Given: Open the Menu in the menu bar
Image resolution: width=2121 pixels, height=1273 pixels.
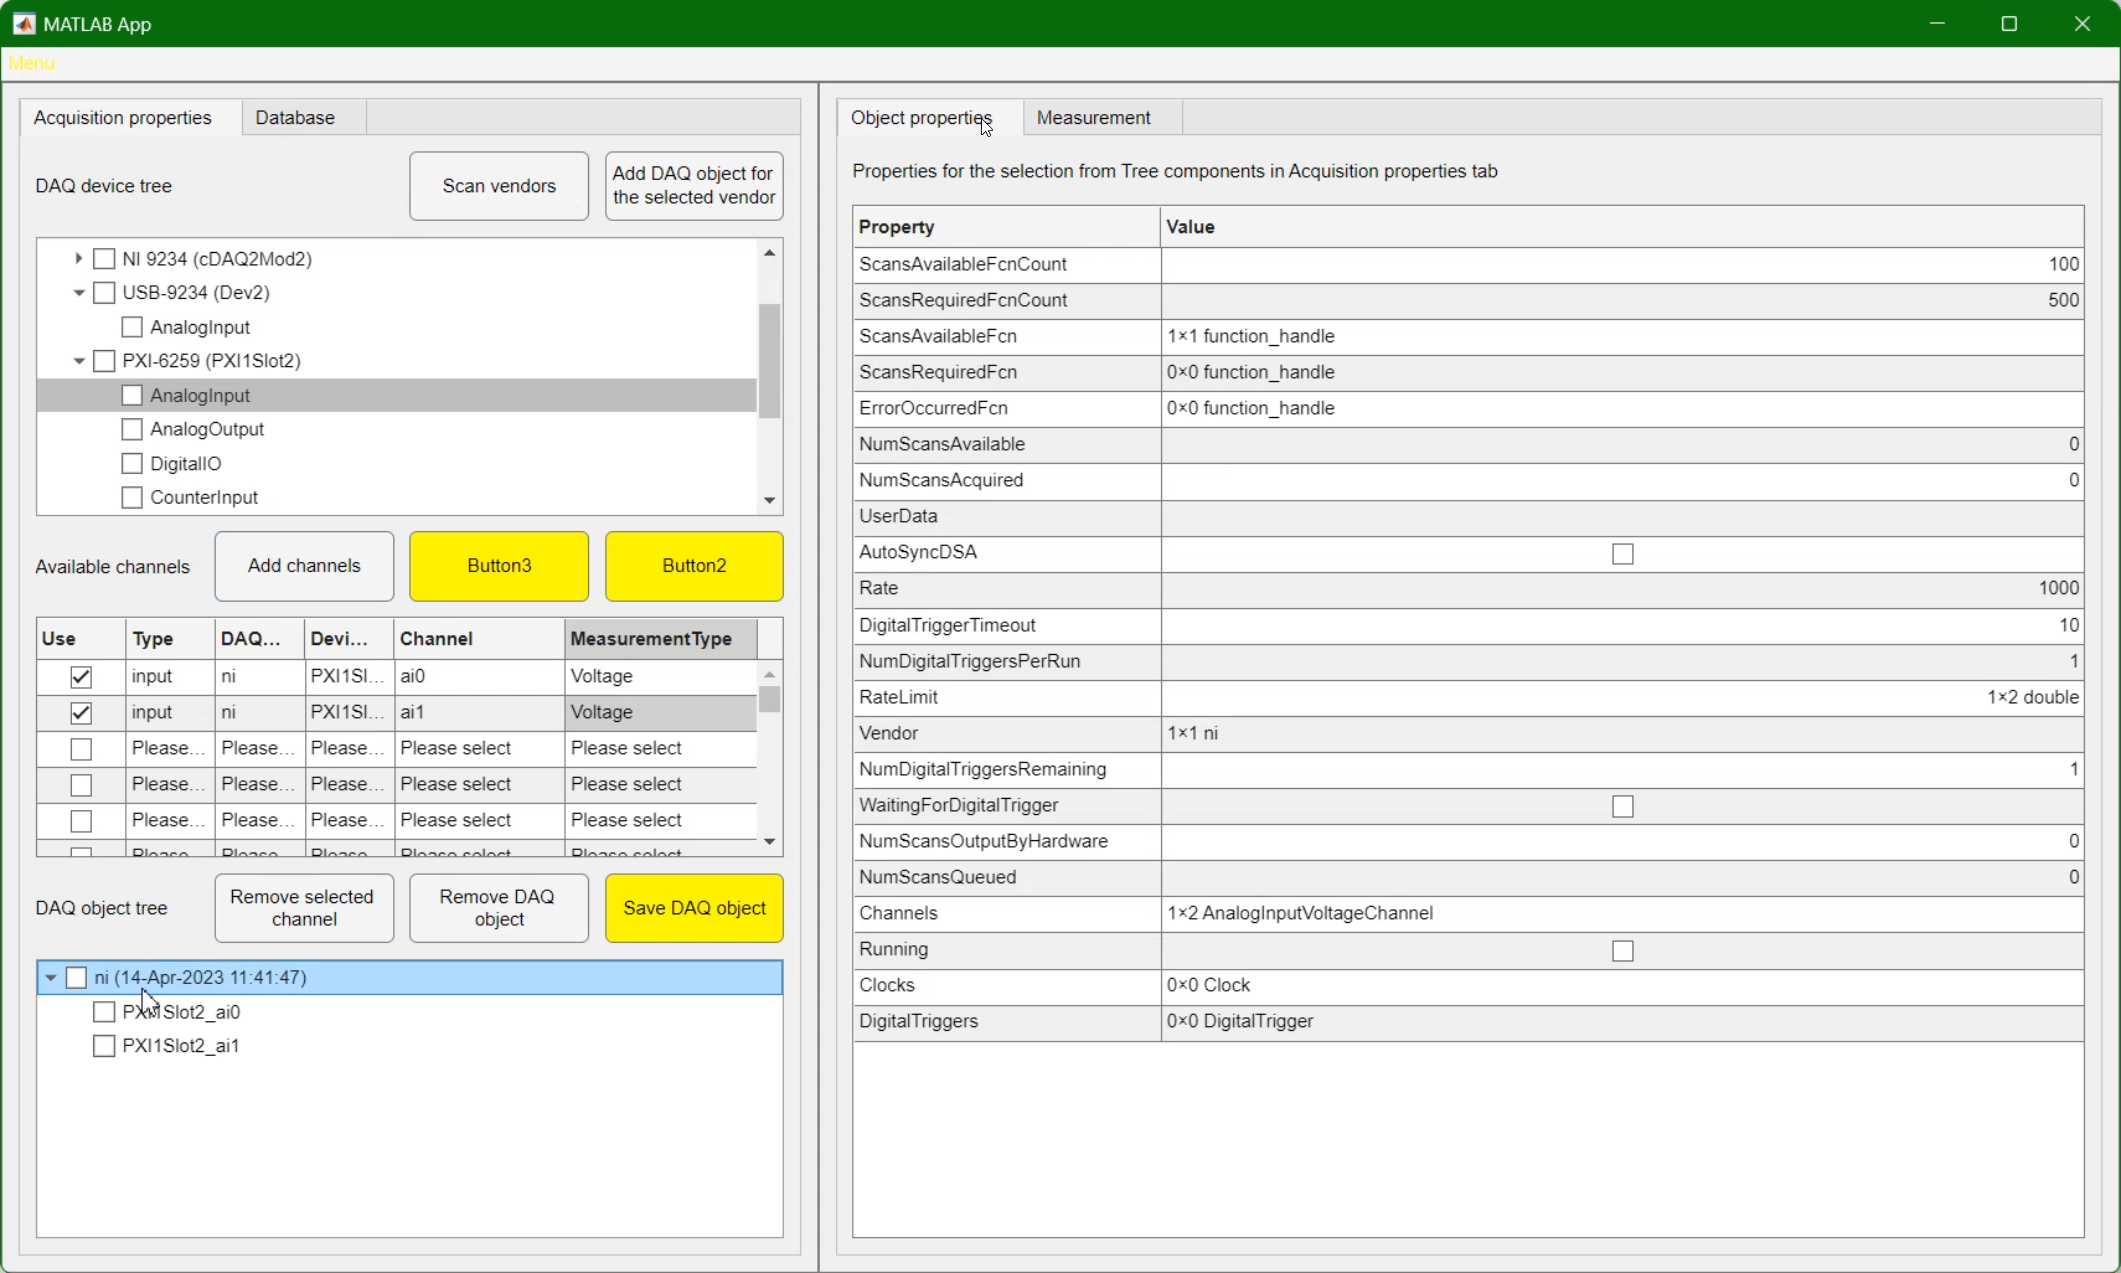Looking at the screenshot, I should click(31, 63).
